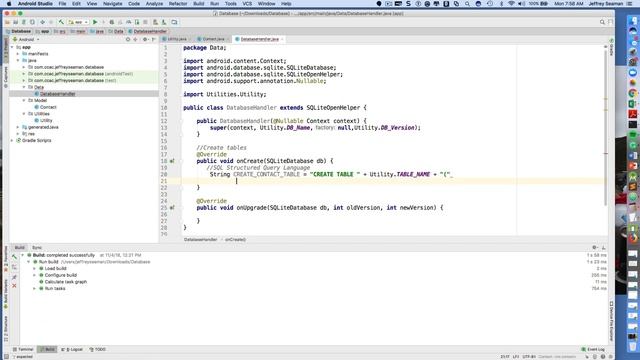Click the hide project panel icon
Image resolution: width=640 pixels, height=360 pixels.
pos(153,40)
